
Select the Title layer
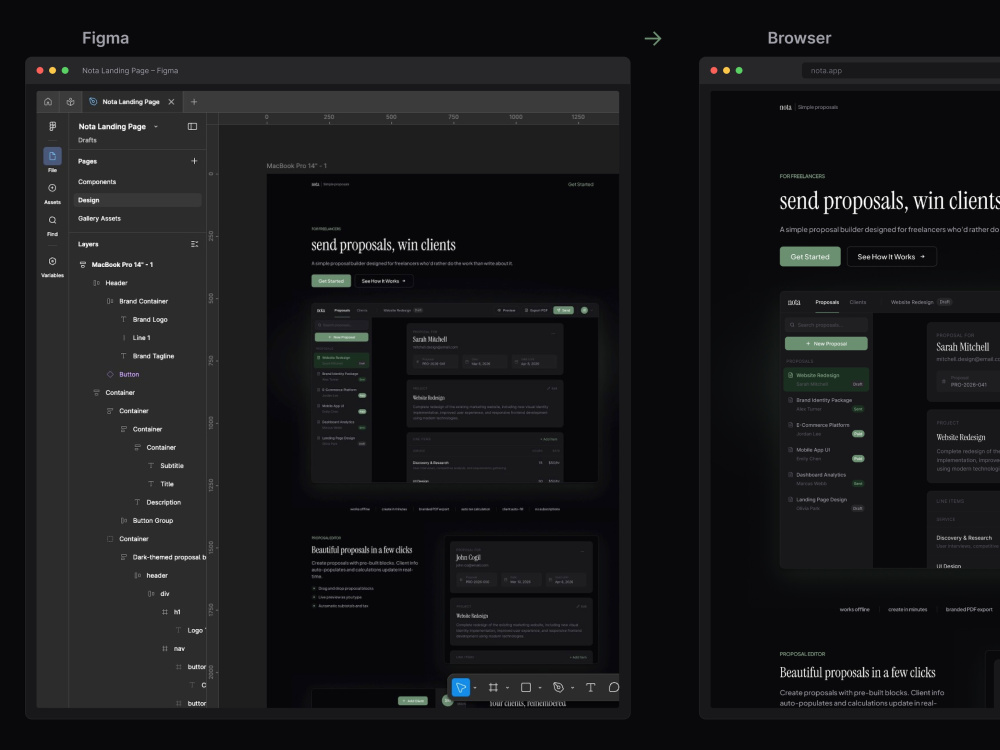pos(166,484)
